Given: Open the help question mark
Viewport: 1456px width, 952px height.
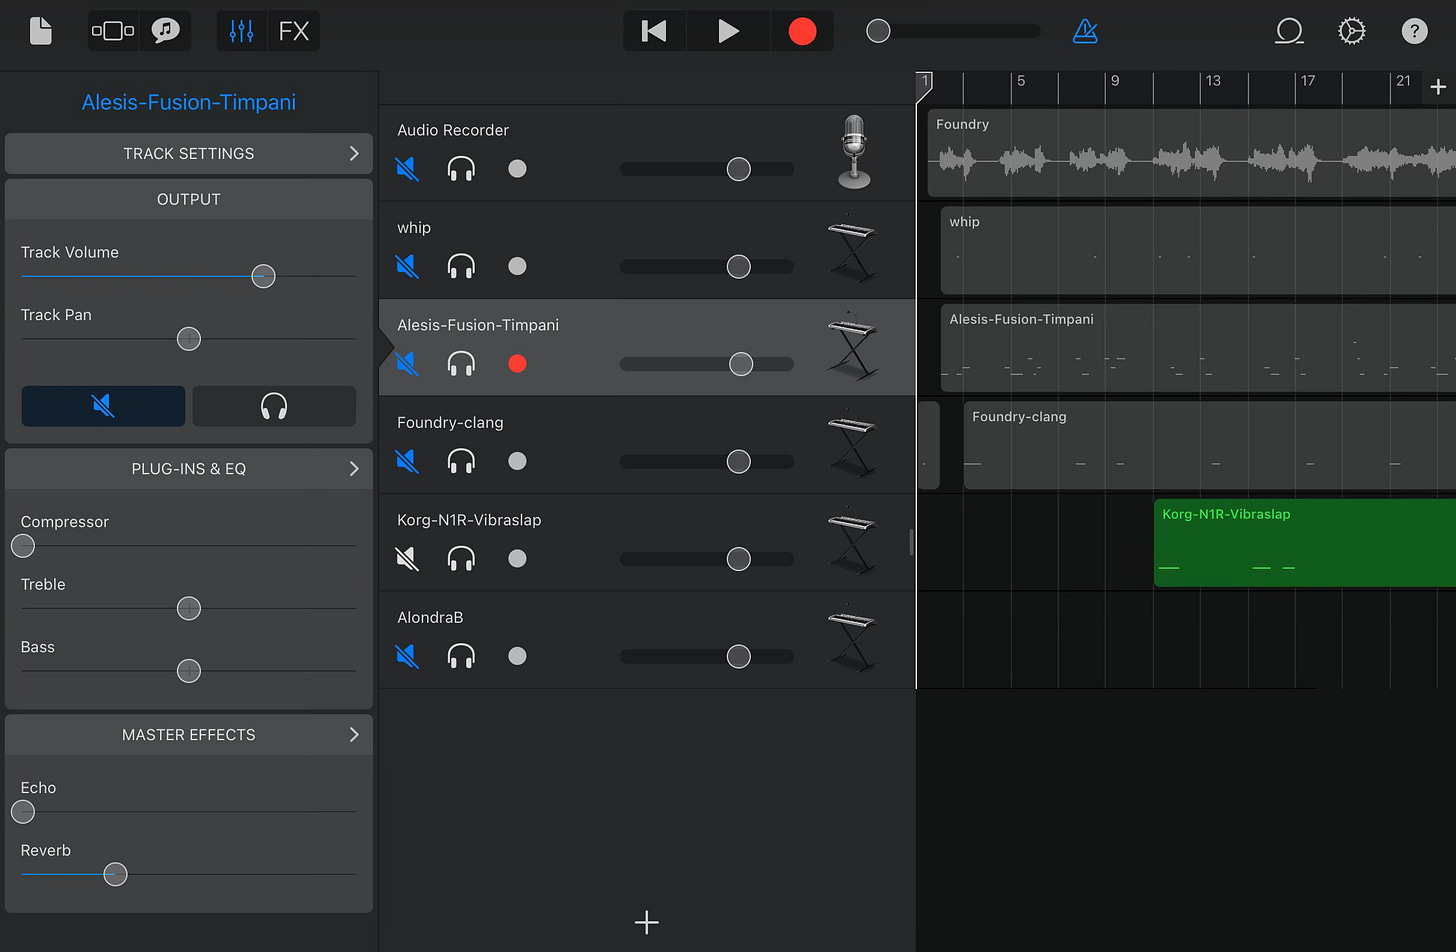Looking at the screenshot, I should click(1414, 31).
